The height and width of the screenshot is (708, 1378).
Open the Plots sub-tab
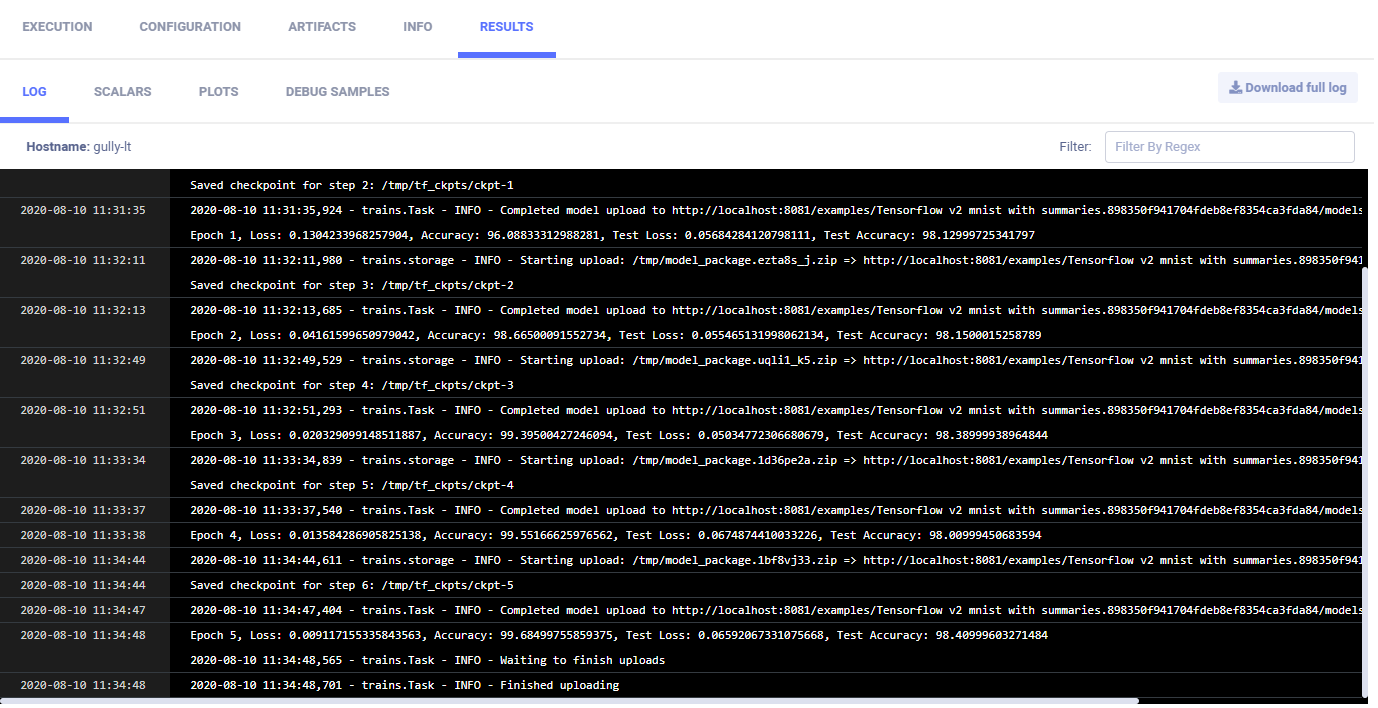(218, 92)
